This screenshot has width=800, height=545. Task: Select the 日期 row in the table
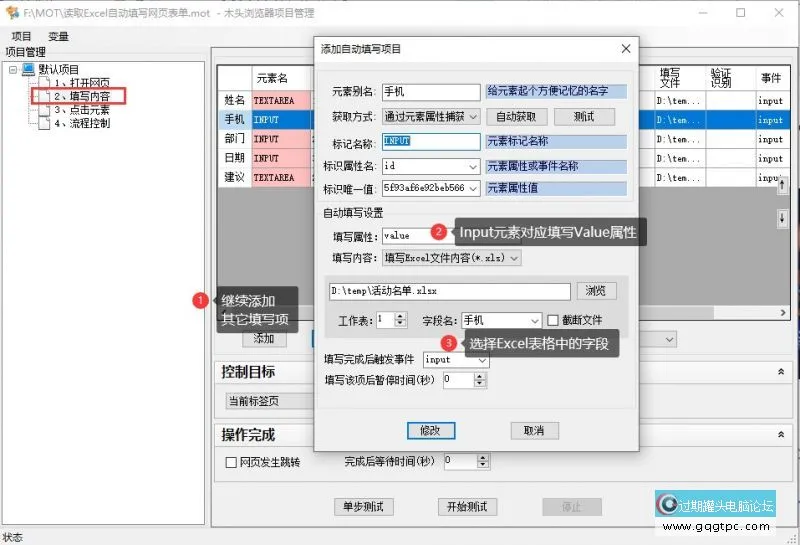pyautogui.click(x=235, y=158)
